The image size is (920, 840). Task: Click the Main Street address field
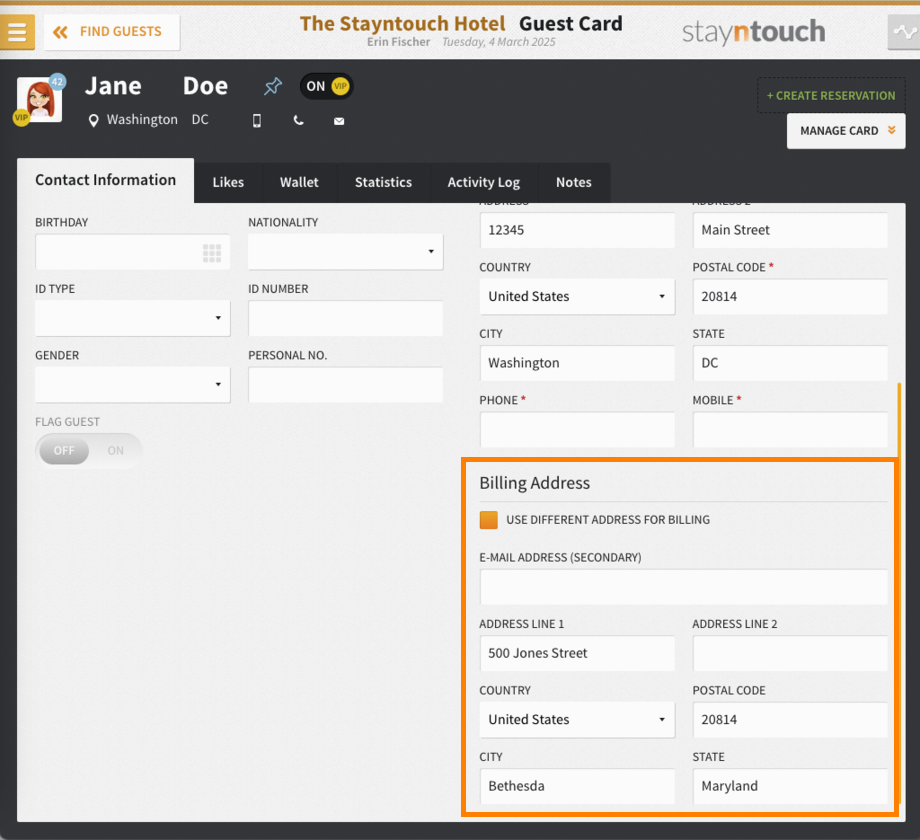coord(790,230)
